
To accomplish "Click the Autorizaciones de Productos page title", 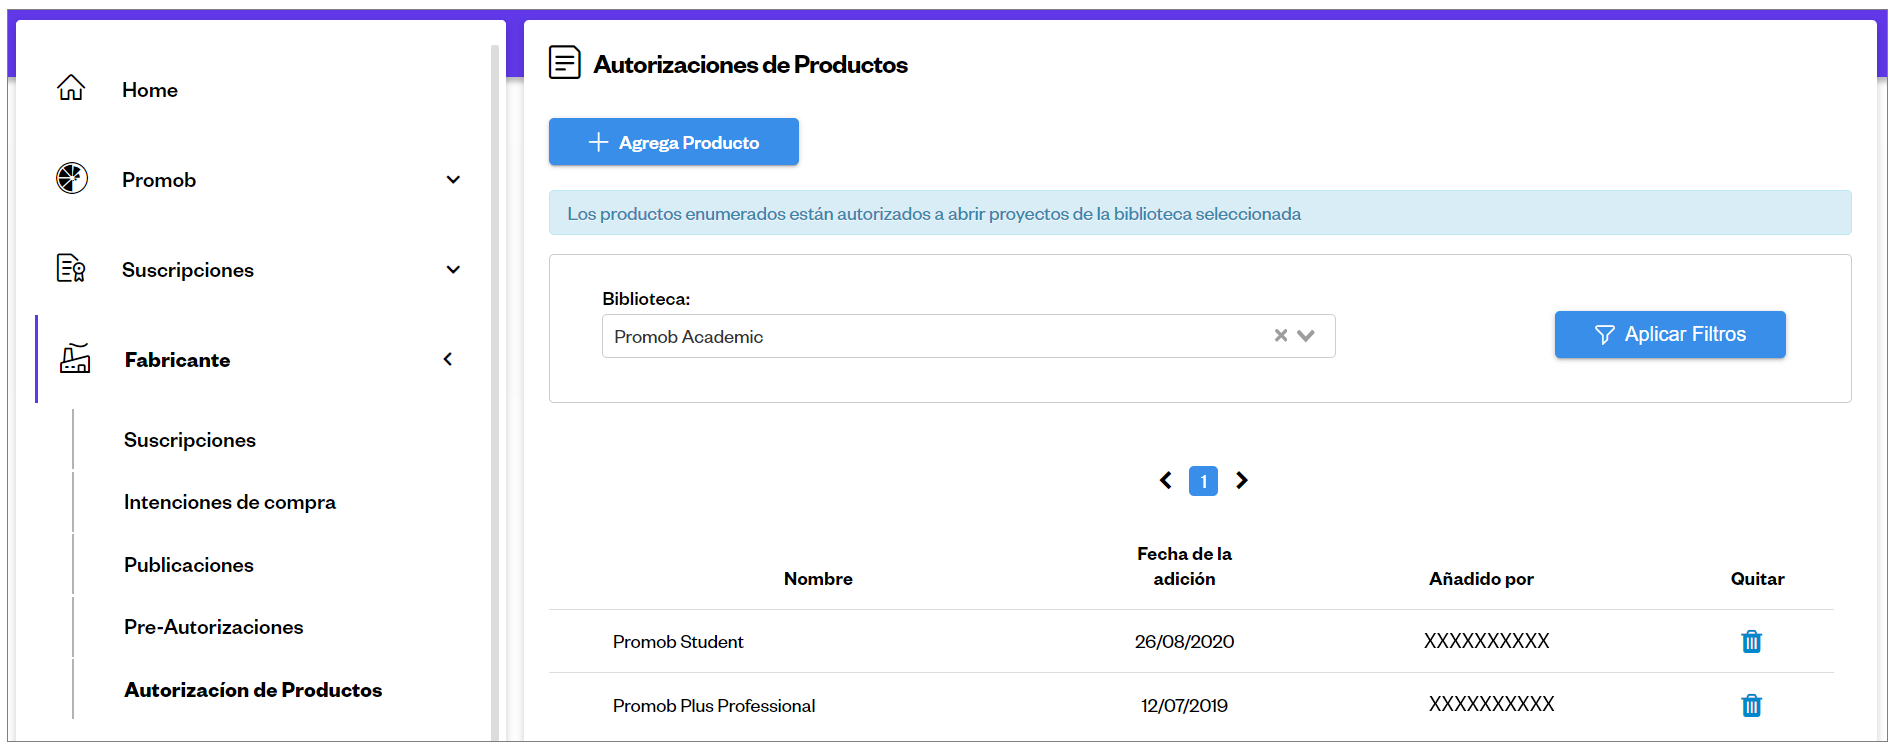I will (x=750, y=65).
